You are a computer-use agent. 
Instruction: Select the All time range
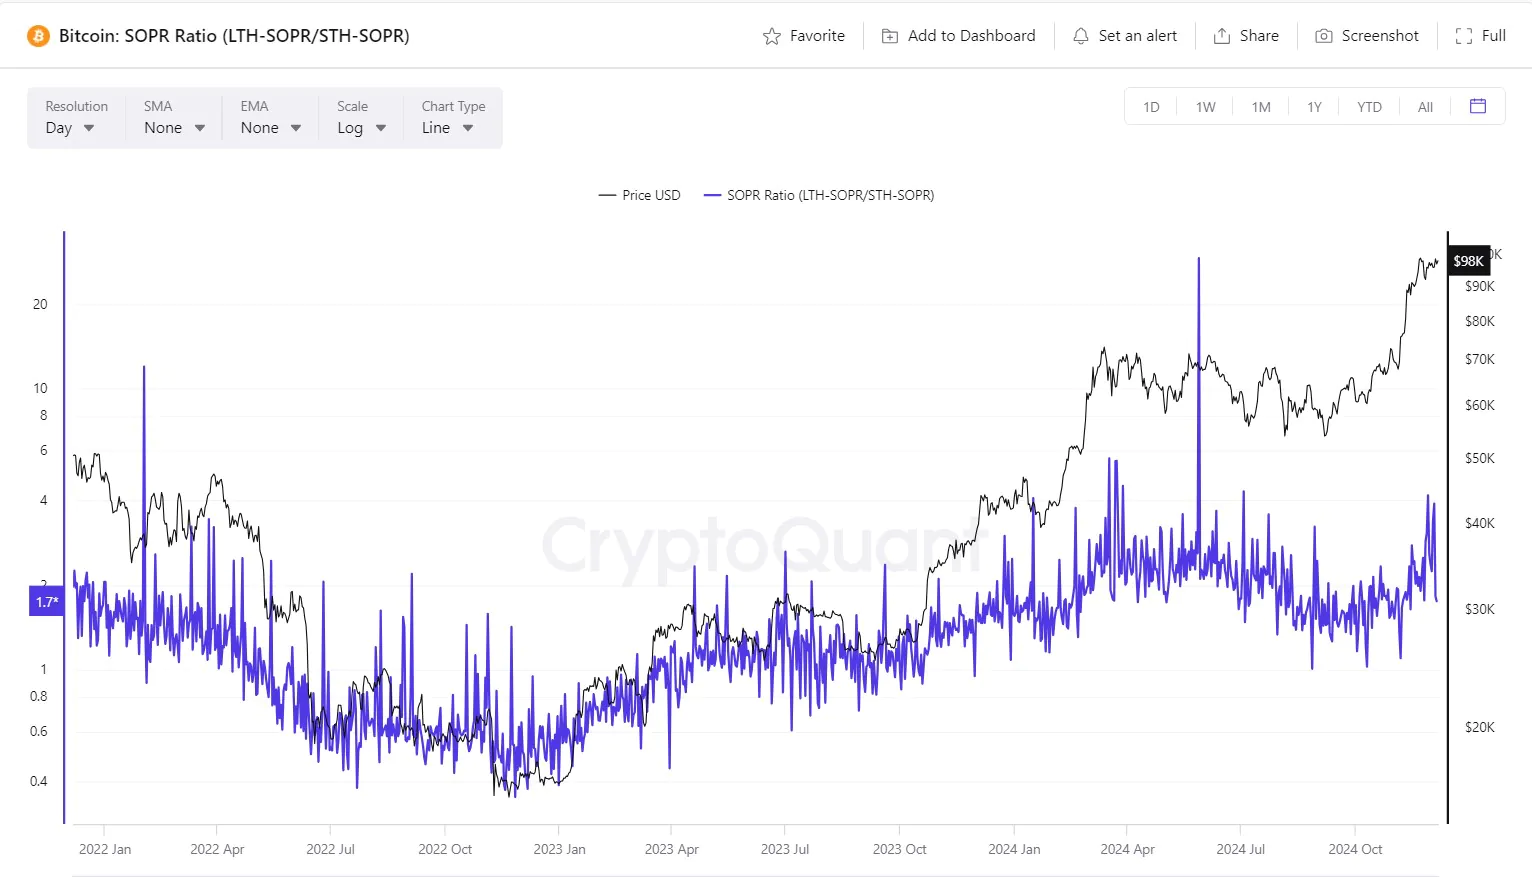[1425, 107]
